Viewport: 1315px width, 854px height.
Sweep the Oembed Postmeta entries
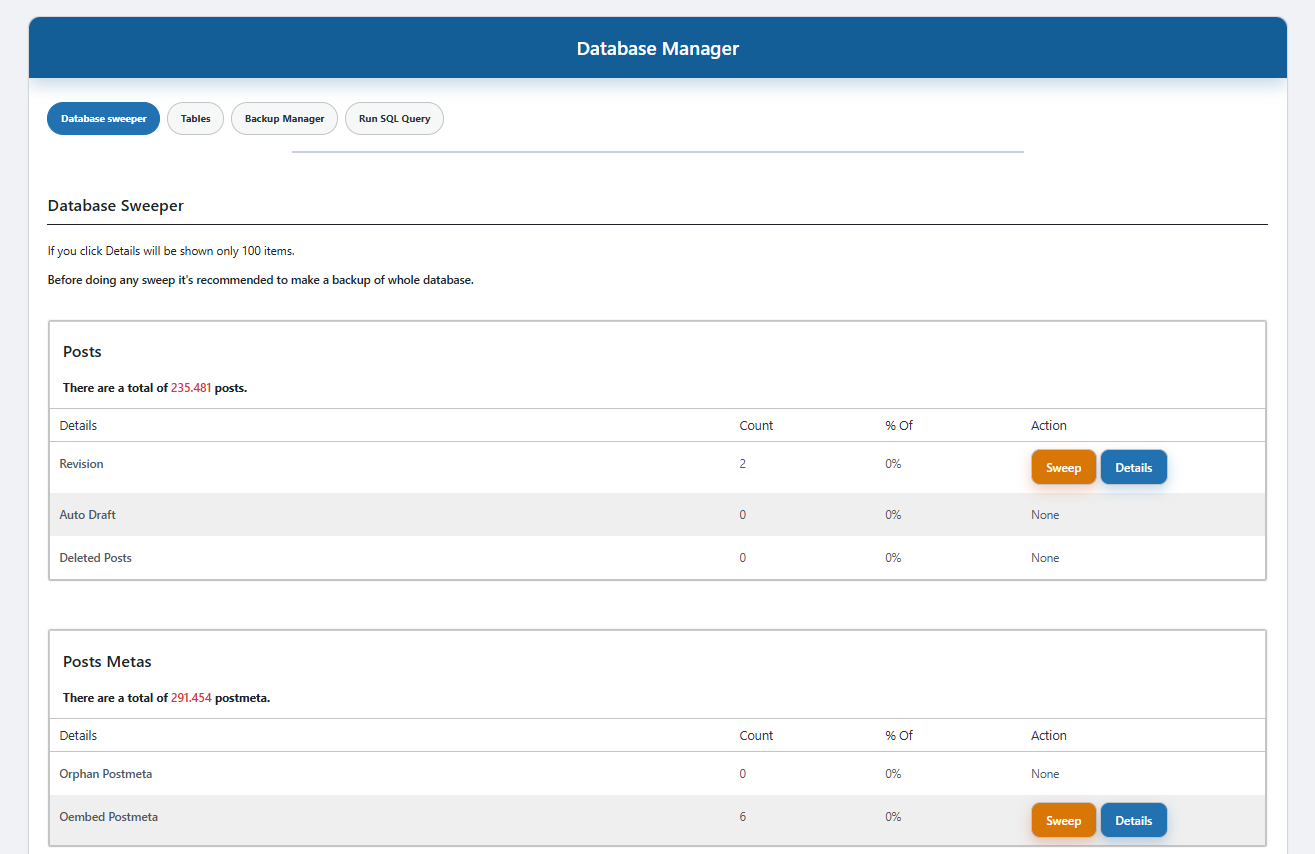pos(1063,820)
